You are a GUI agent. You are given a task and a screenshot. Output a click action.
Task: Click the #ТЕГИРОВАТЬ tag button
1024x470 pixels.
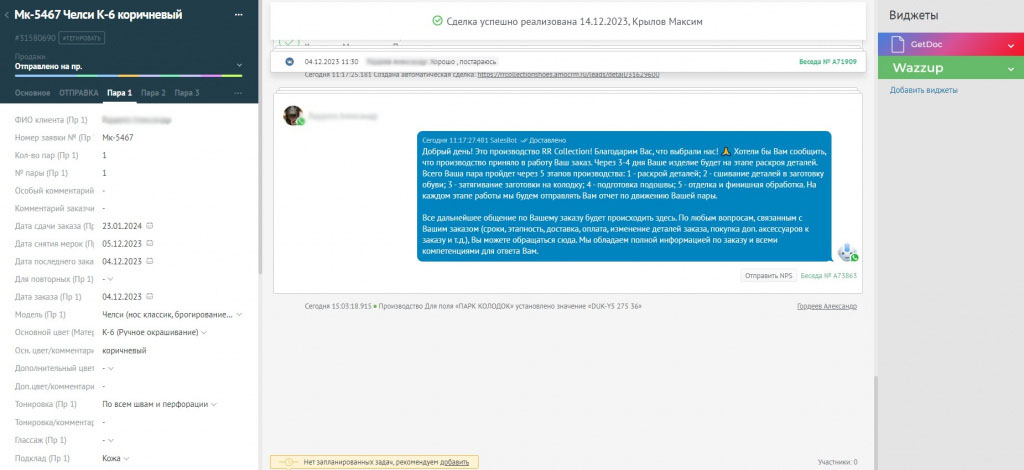click(x=82, y=39)
